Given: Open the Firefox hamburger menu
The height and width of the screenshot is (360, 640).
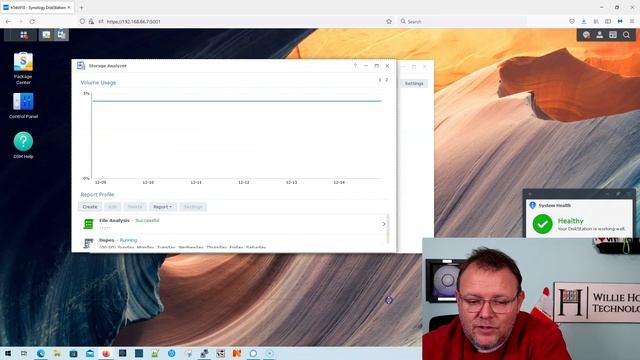Looking at the screenshot, I should tap(632, 21).
